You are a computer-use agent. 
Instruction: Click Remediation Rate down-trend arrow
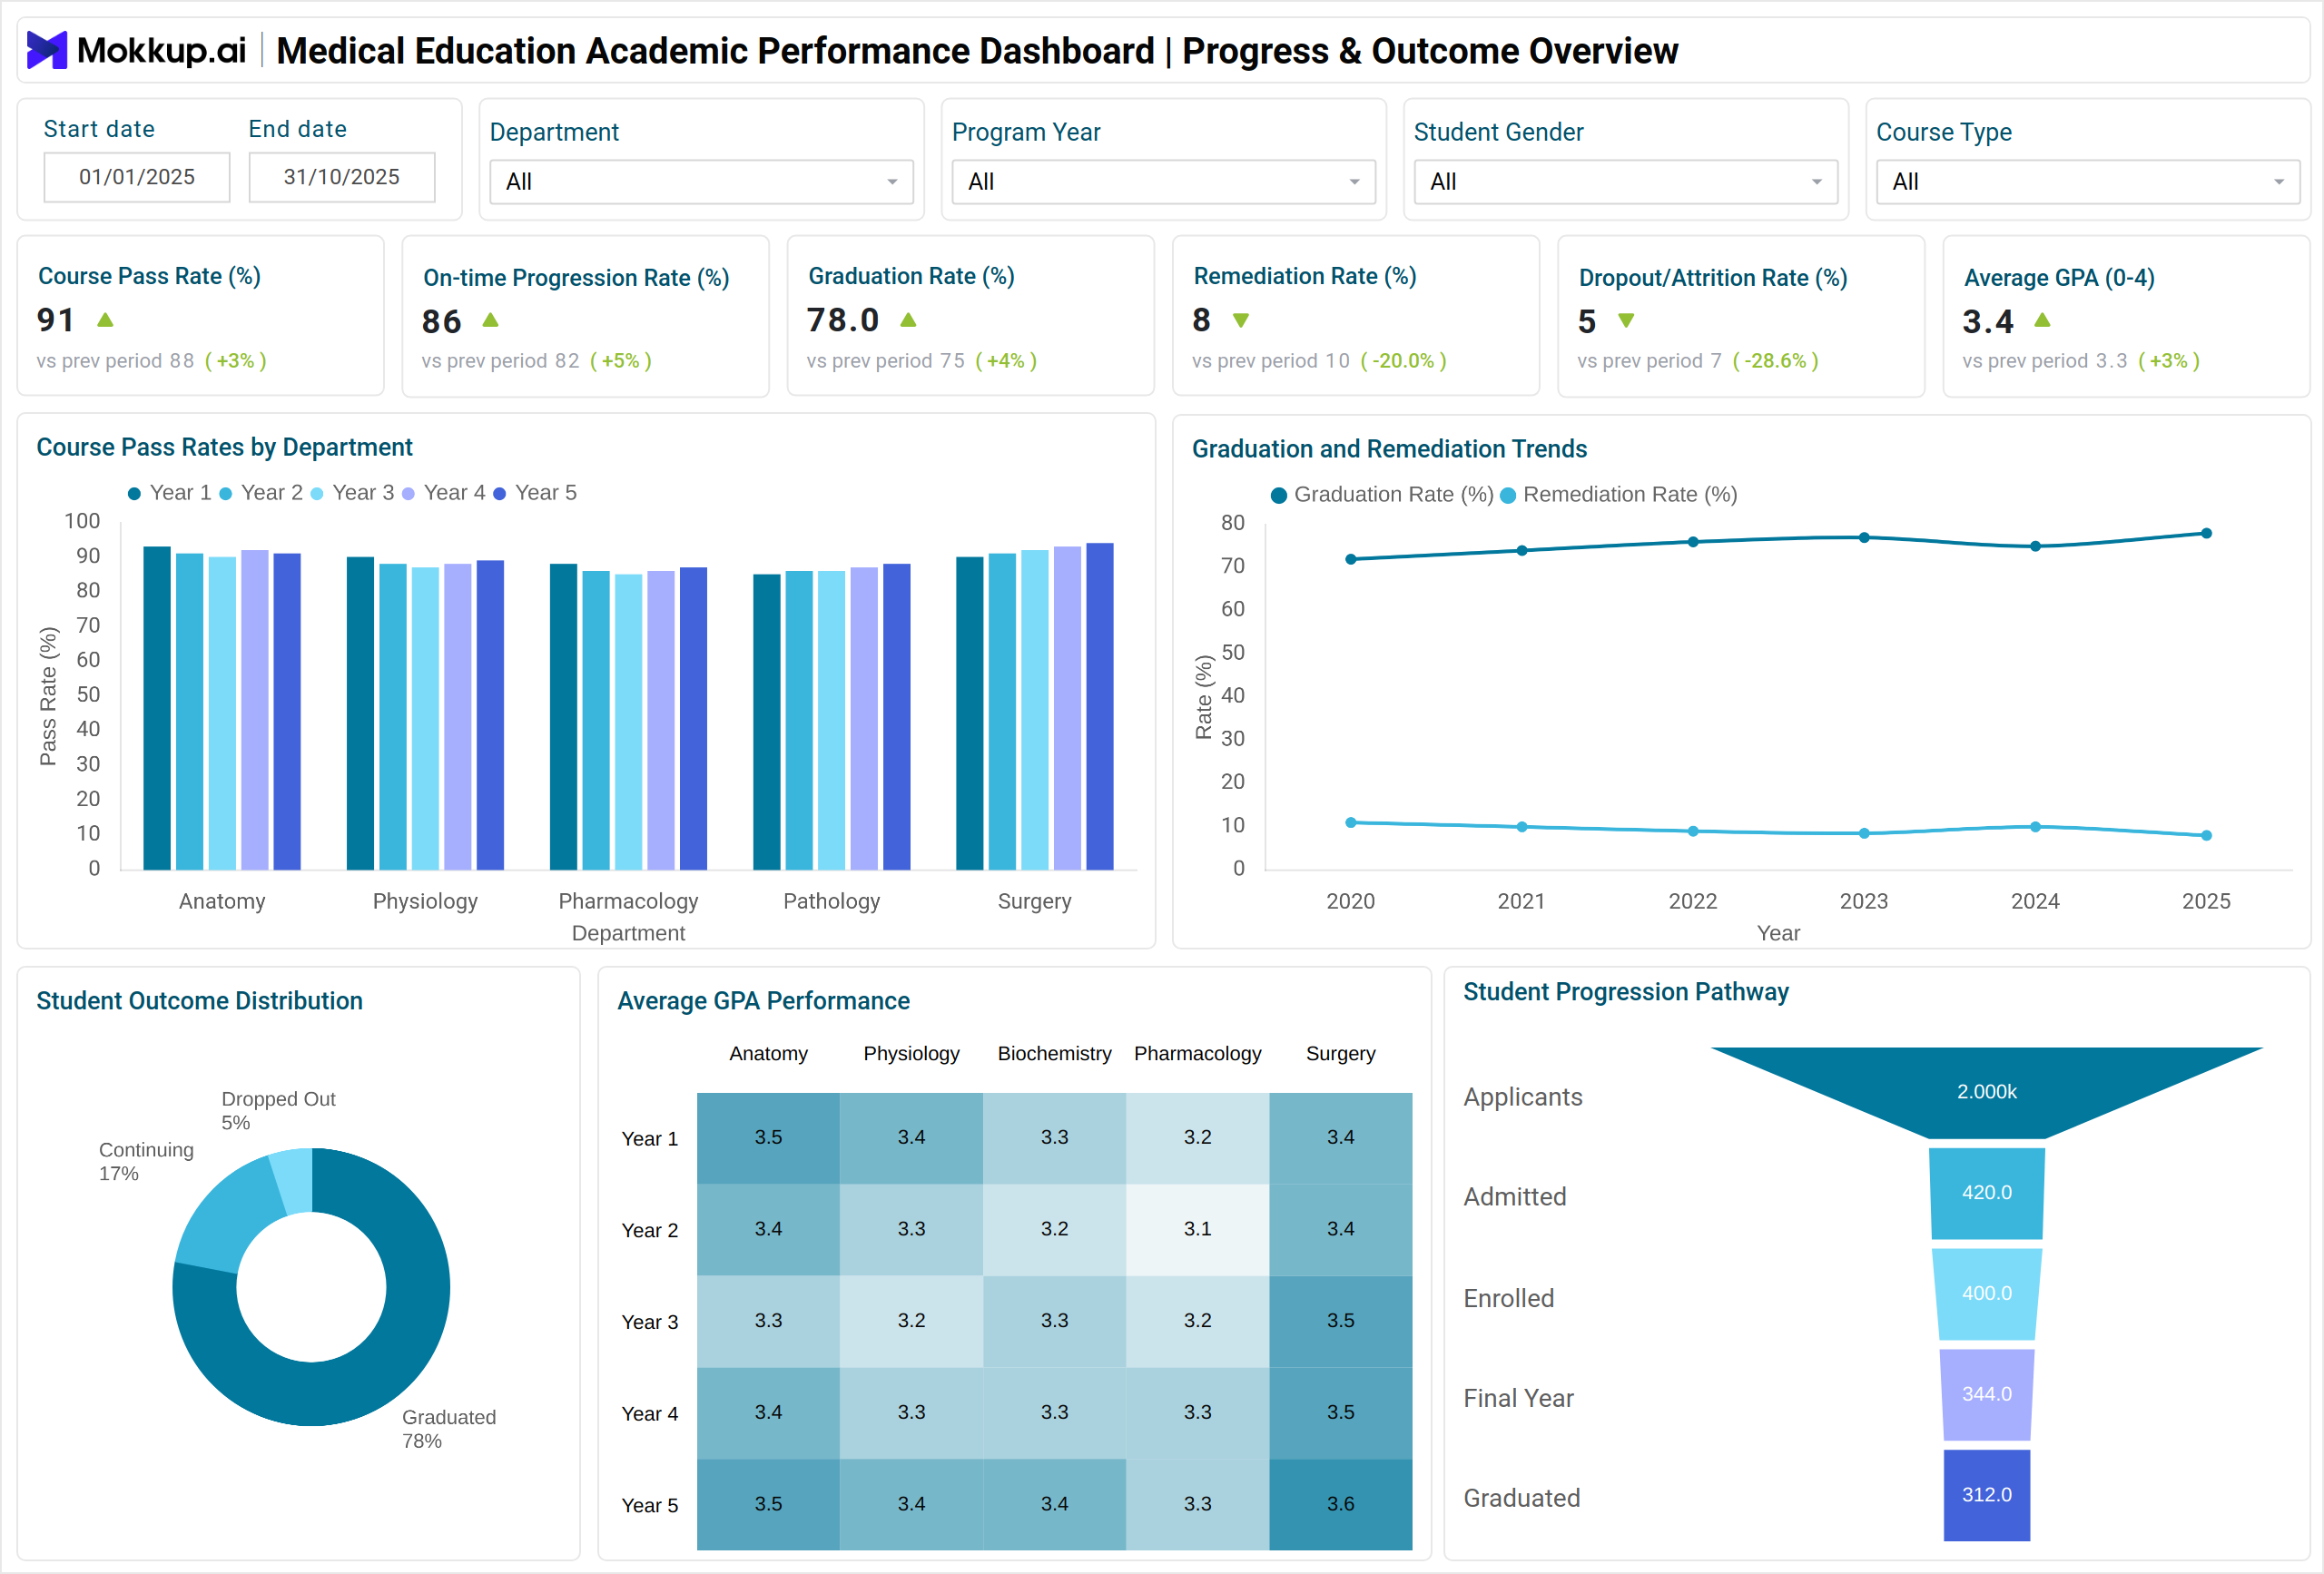tap(1241, 320)
